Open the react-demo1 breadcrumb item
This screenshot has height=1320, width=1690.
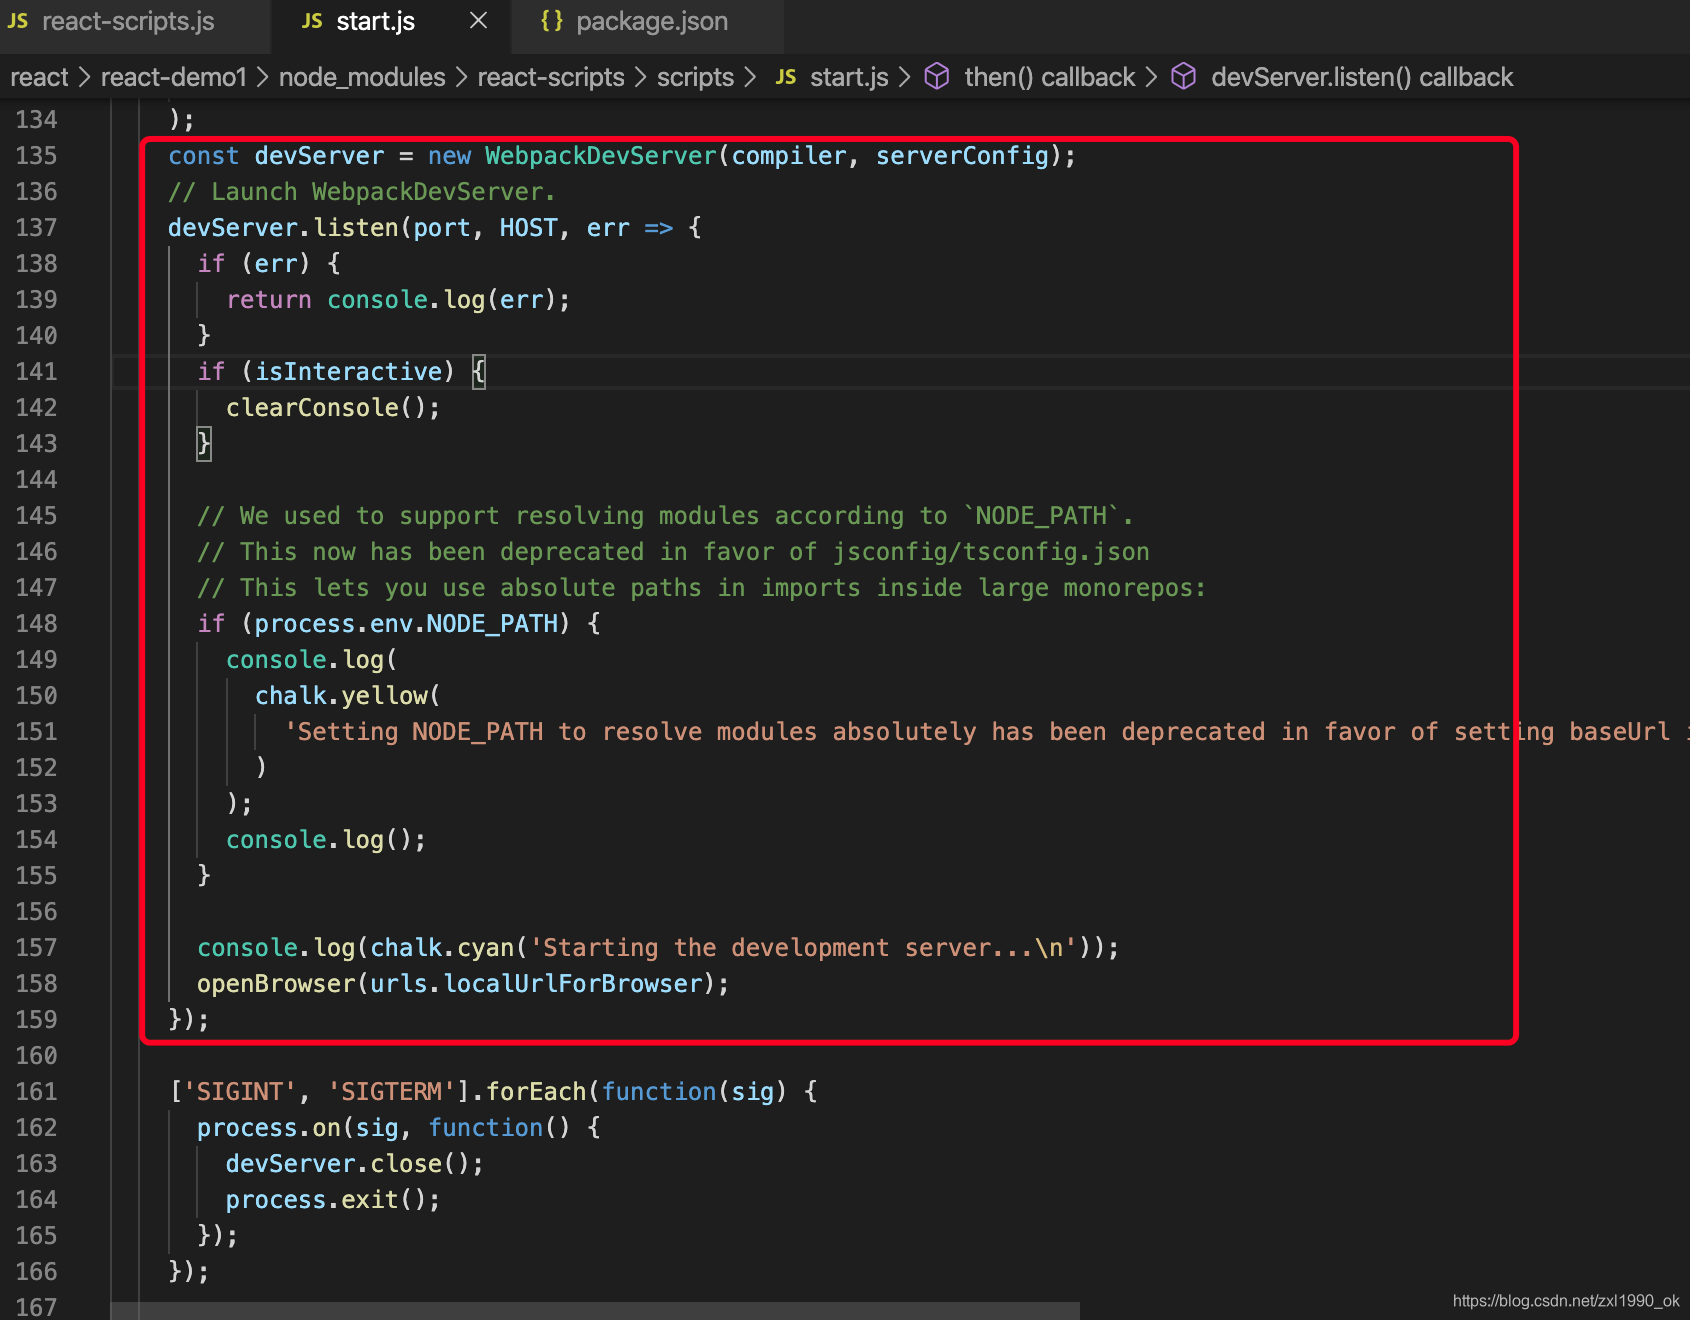[173, 76]
